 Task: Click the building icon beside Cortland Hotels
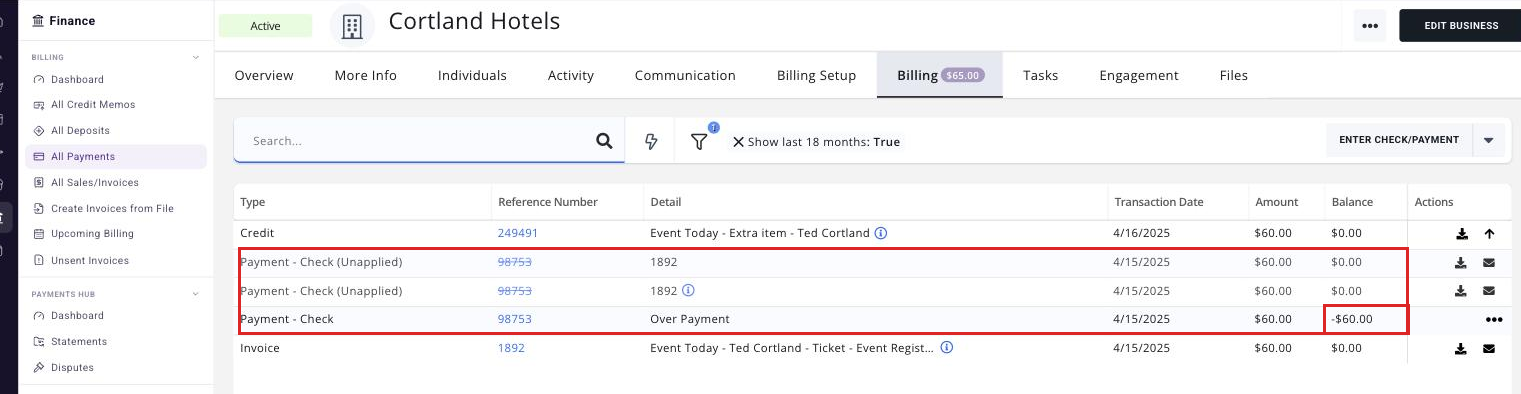(352, 26)
